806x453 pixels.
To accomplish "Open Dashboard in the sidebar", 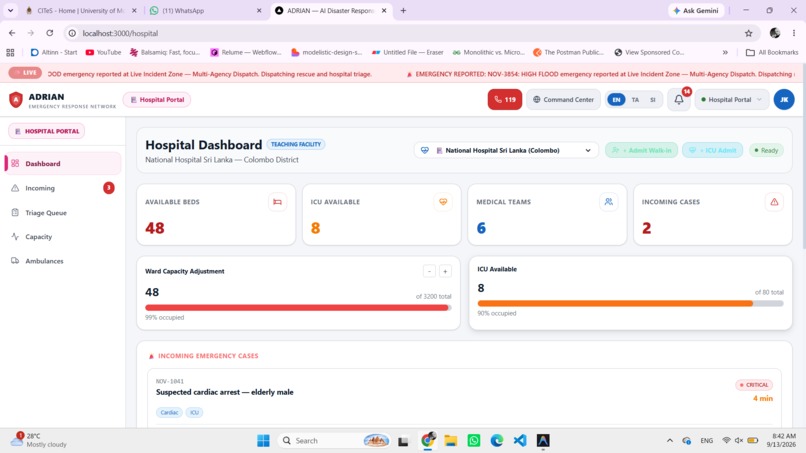I will pos(63,164).
